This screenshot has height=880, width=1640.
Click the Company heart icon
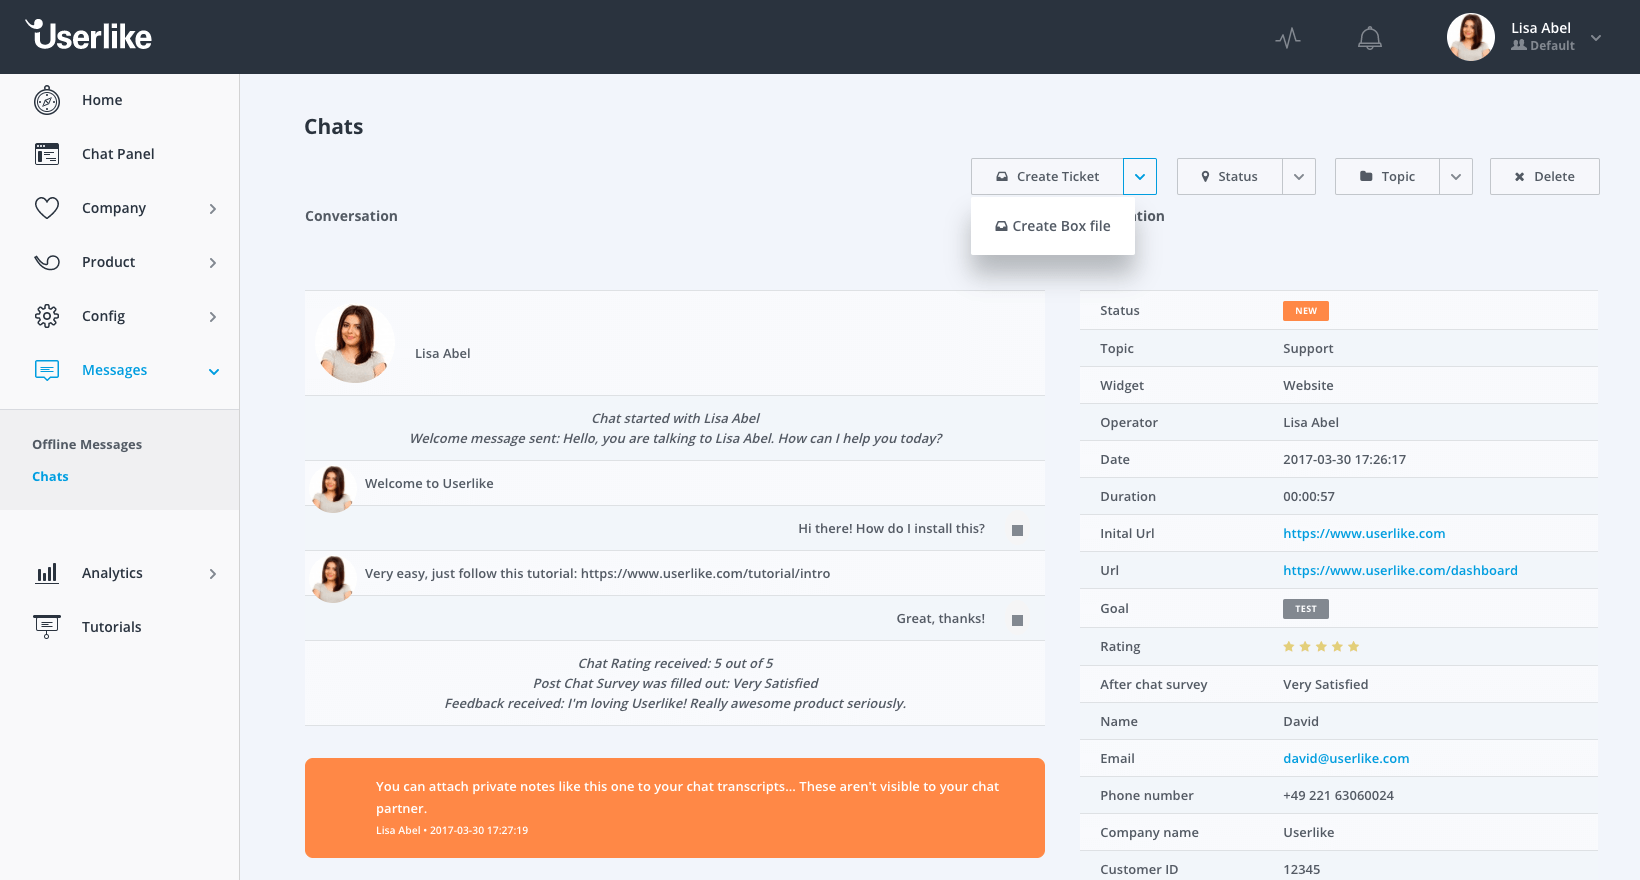[47, 208]
